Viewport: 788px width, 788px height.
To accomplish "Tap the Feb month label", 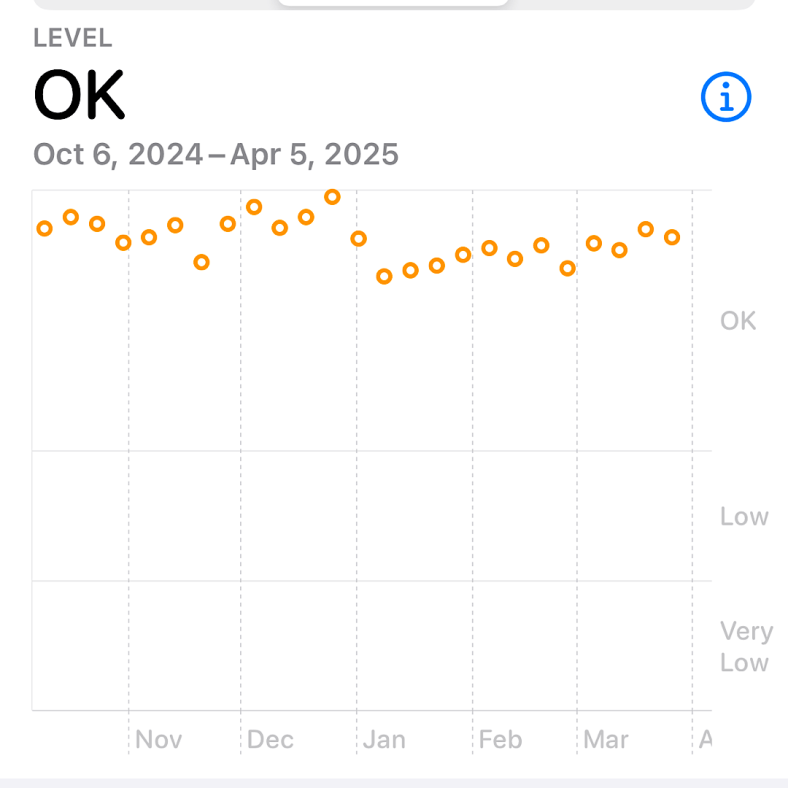I will [x=500, y=740].
